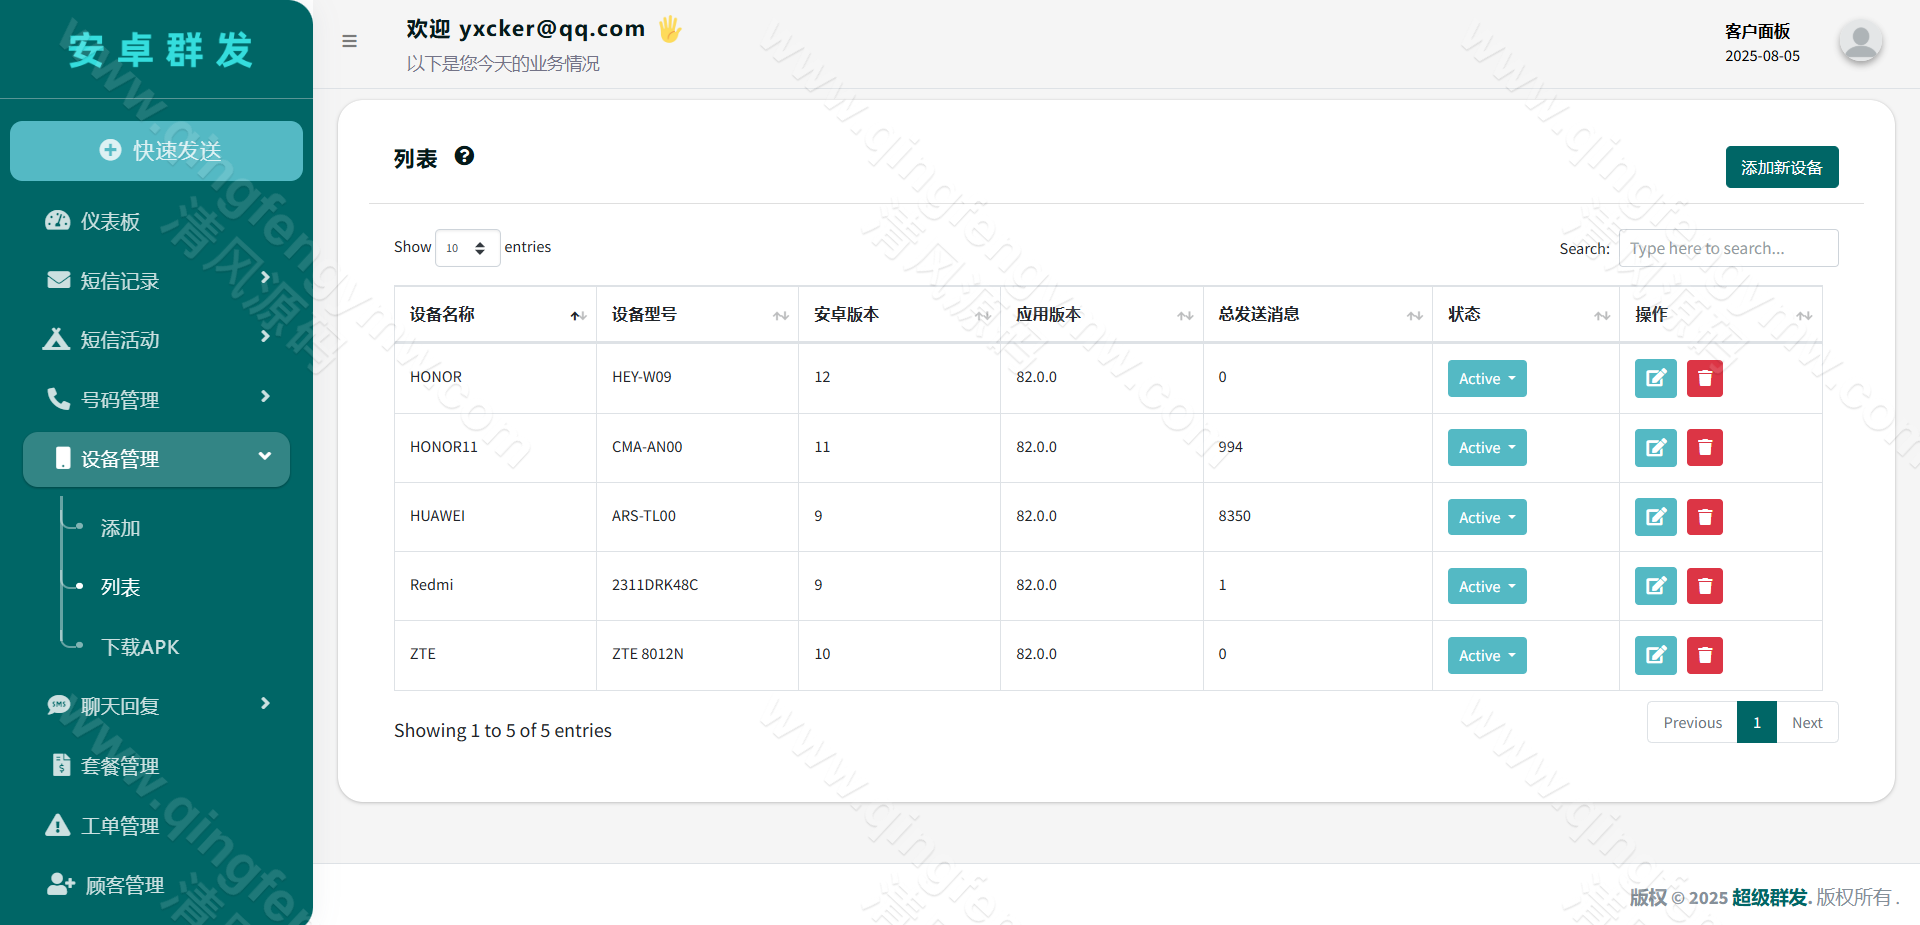Sort table by 应用版本 column
This screenshot has height=925, width=1920.
1101,314
